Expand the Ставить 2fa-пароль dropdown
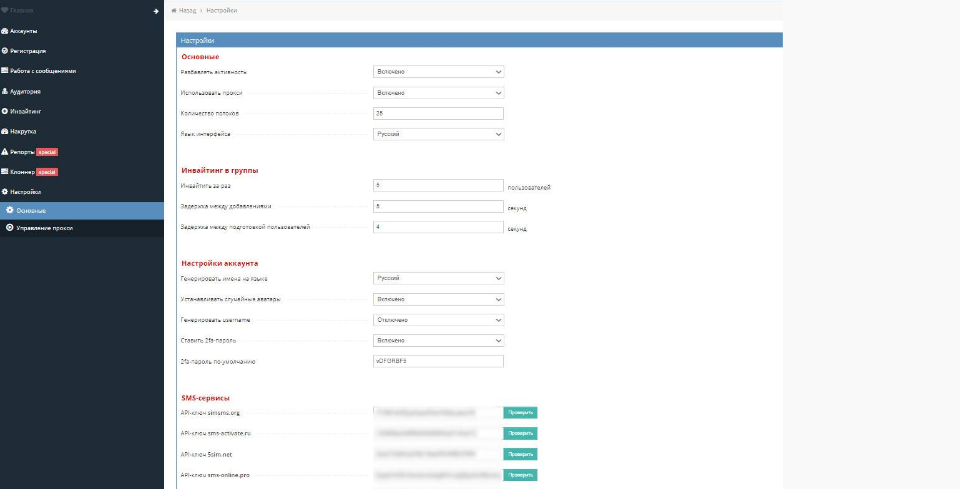Viewport: 960px width, 489px height. (437, 340)
